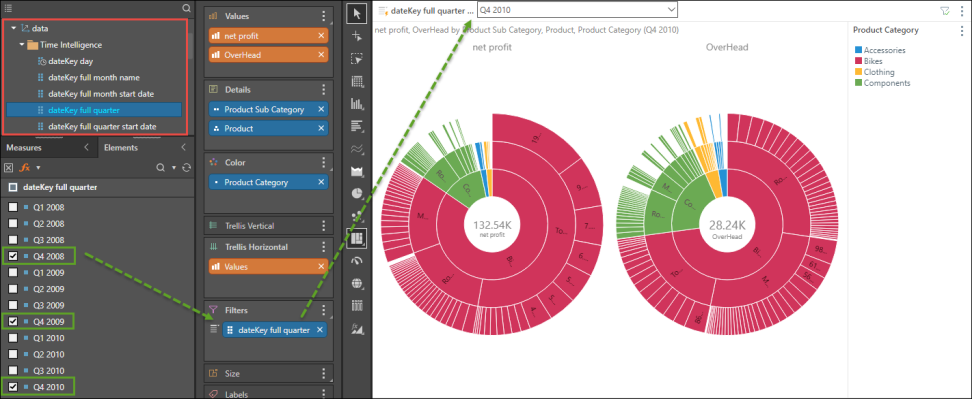This screenshot has width=972, height=399.
Task: Click the filter list icon beside dateKey chip
Action: (x=214, y=329)
